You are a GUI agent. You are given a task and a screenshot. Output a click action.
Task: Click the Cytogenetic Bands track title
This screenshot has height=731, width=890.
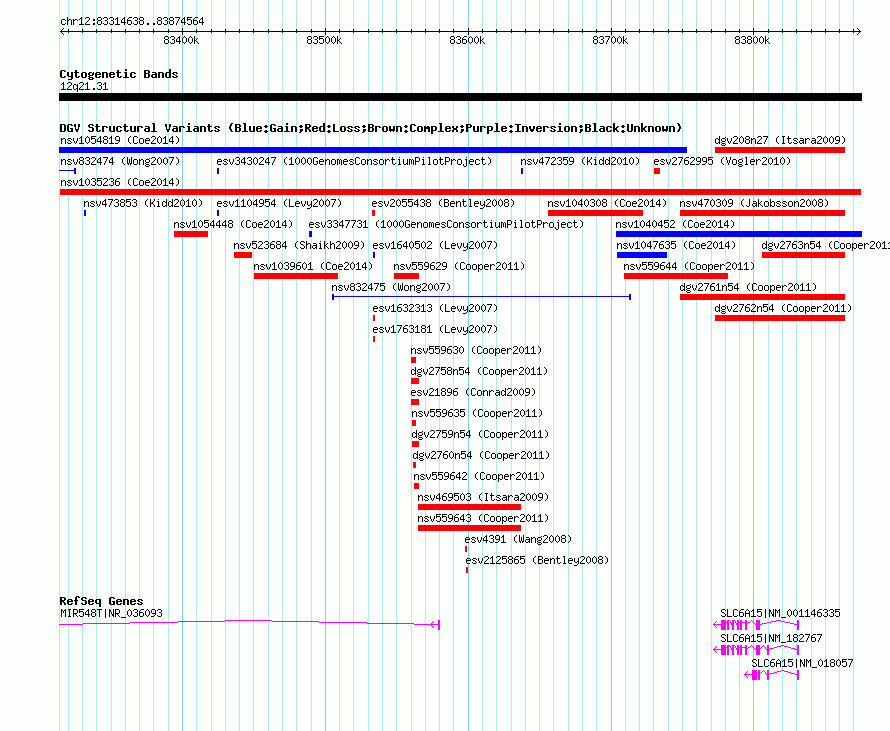coord(119,74)
